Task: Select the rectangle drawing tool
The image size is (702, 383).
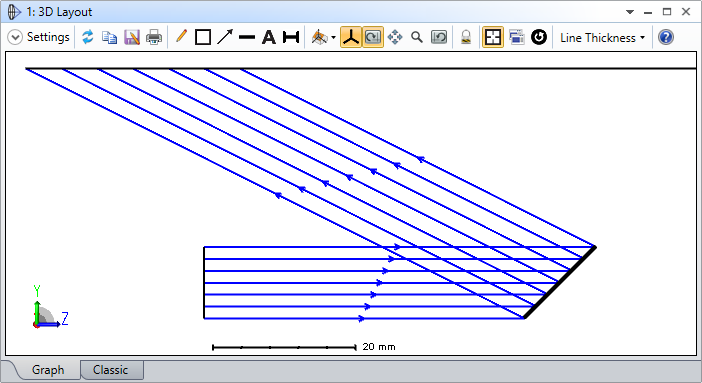Action: point(203,37)
